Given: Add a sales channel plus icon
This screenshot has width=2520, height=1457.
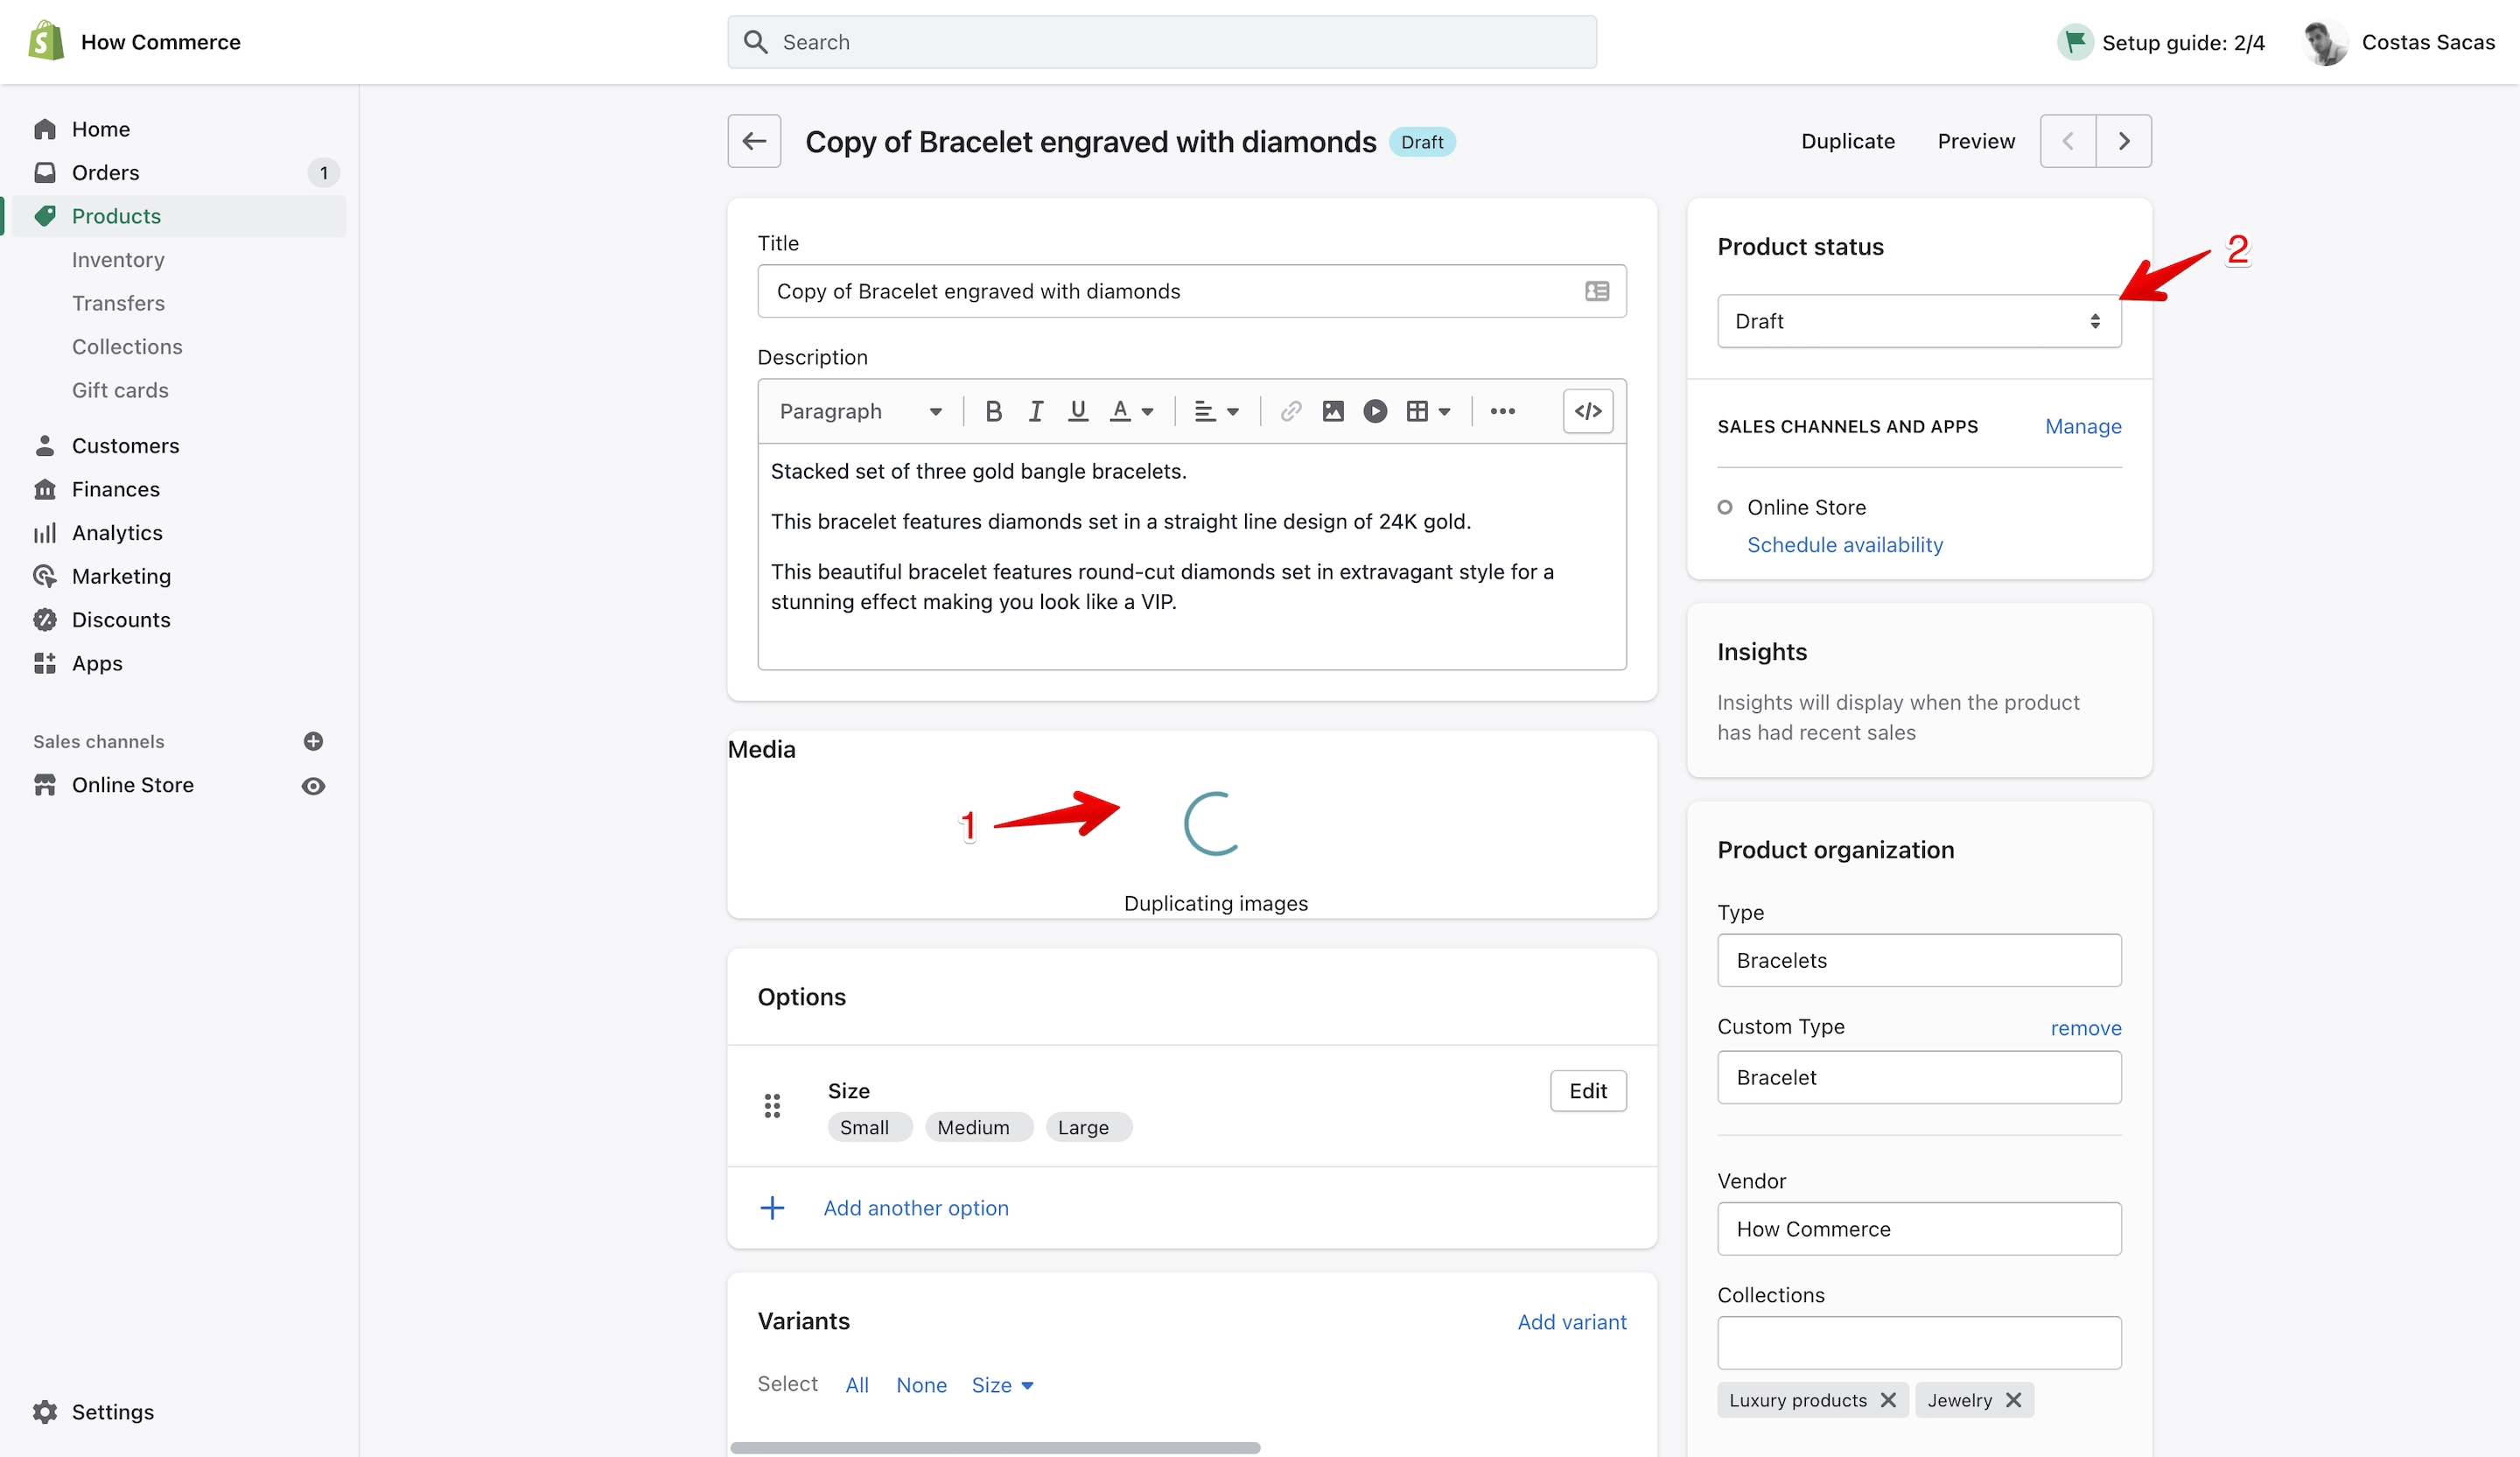Looking at the screenshot, I should click(x=313, y=741).
